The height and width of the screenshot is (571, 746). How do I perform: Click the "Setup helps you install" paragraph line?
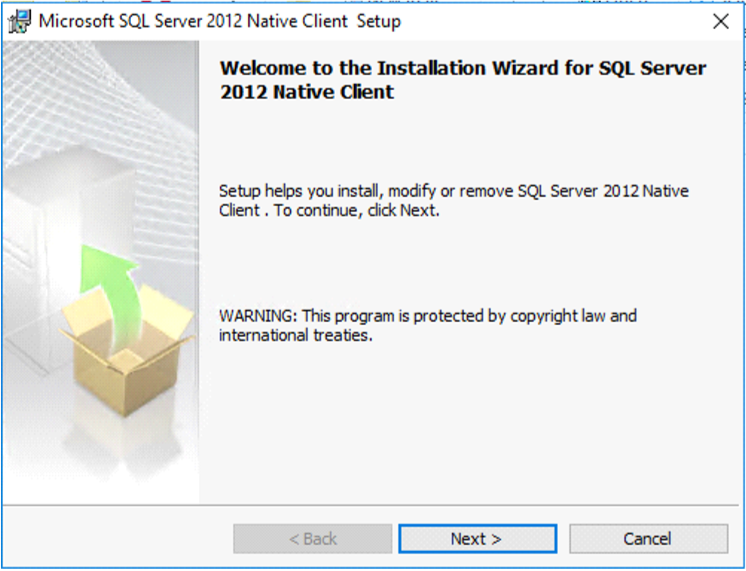pyautogui.click(x=453, y=191)
